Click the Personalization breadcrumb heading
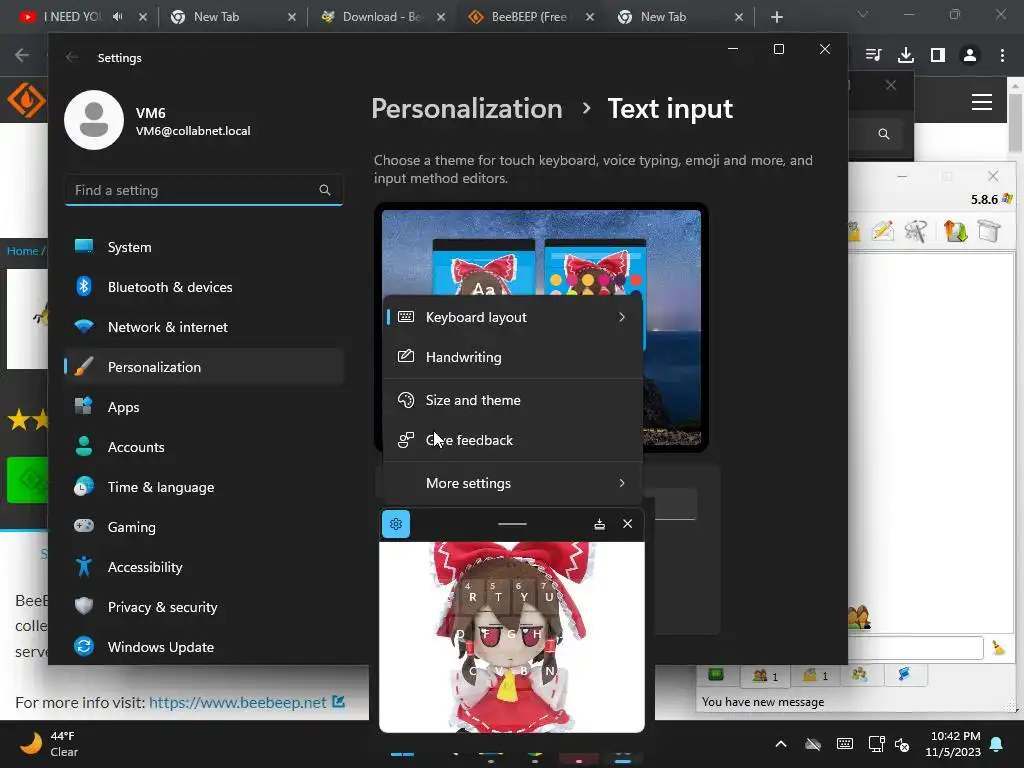Screen dimensions: 1024x768 click(466, 108)
